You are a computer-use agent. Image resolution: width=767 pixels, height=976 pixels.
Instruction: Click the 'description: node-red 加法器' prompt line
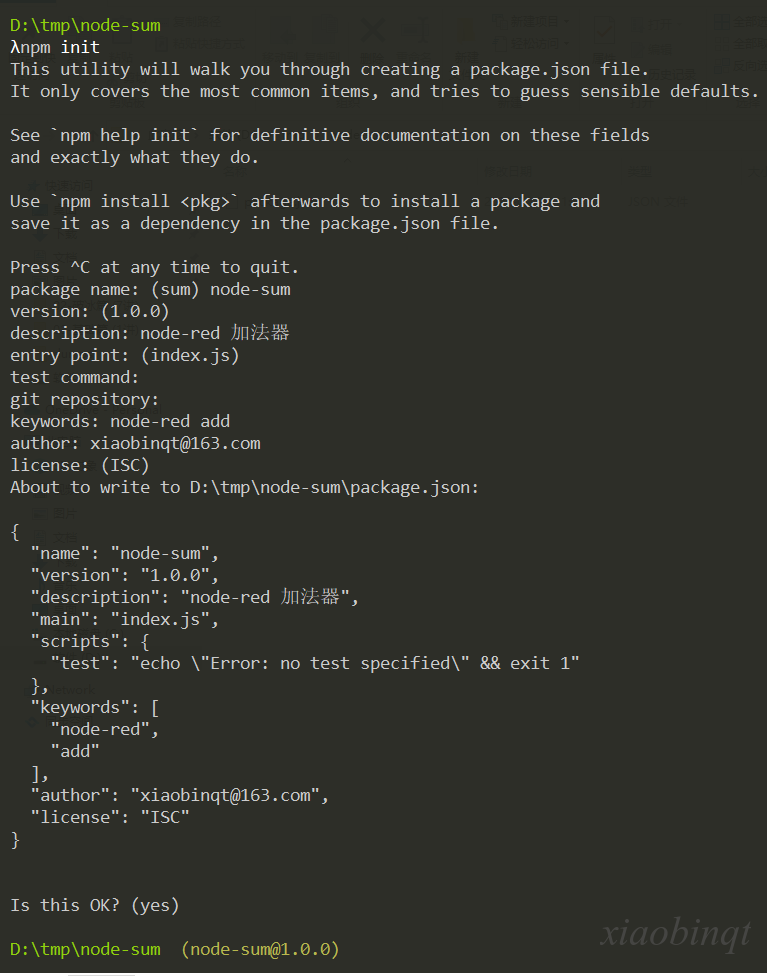pyautogui.click(x=149, y=333)
